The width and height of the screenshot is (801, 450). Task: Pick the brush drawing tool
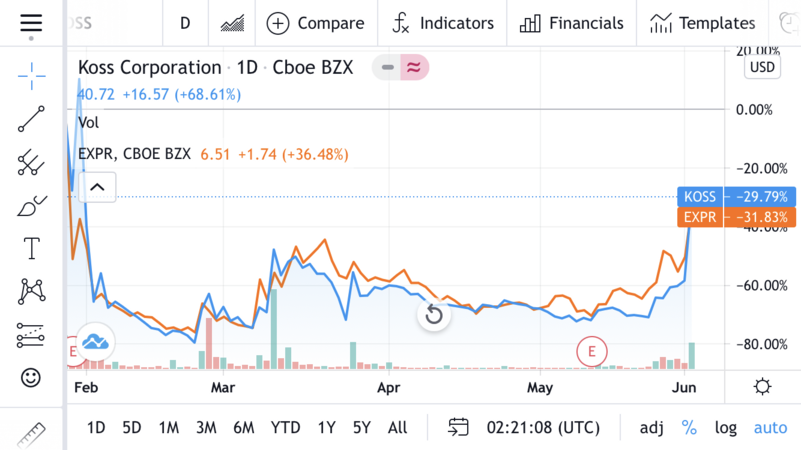pyautogui.click(x=31, y=206)
